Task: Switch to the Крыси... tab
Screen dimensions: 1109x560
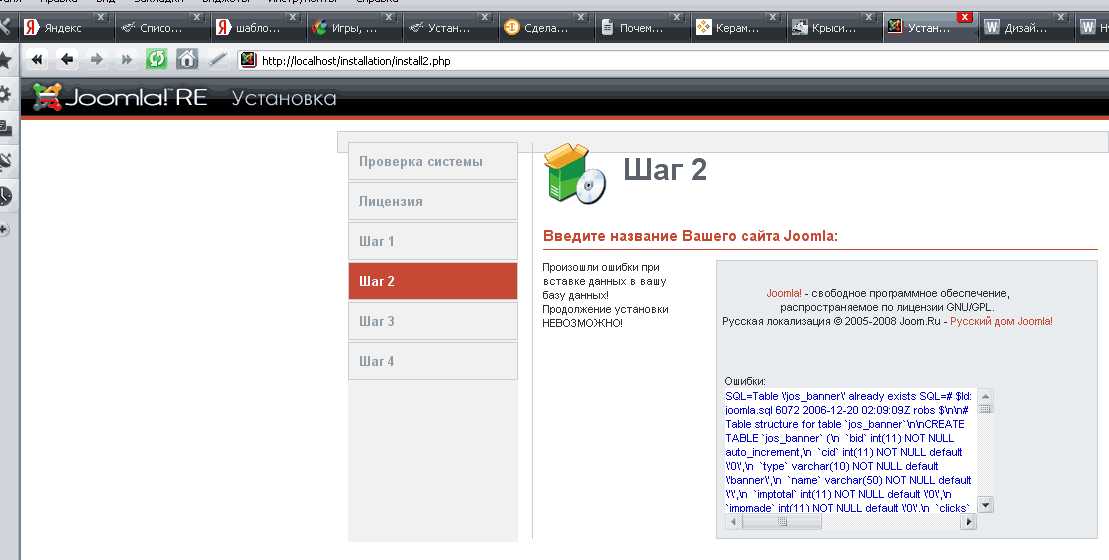Action: coord(834,28)
